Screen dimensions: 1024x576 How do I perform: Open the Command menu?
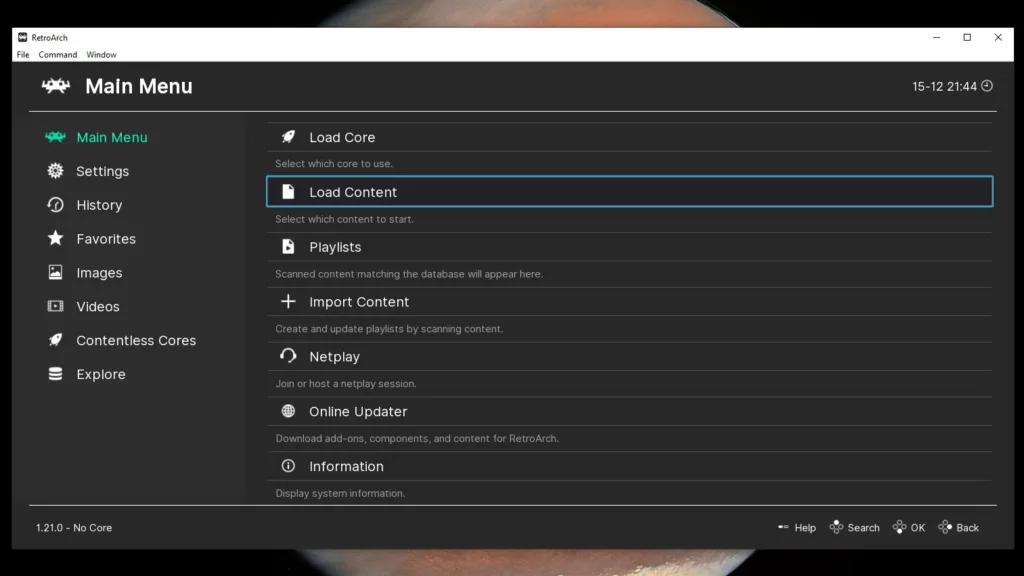point(58,55)
